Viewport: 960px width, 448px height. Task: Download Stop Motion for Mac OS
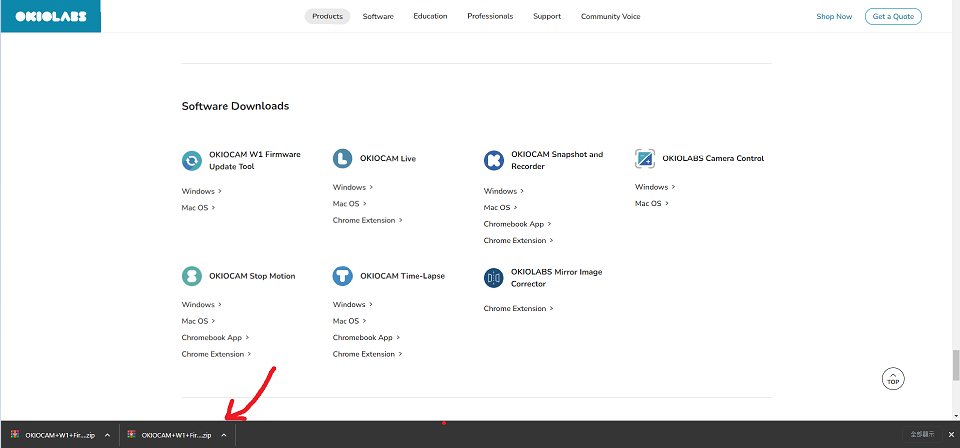(x=198, y=321)
